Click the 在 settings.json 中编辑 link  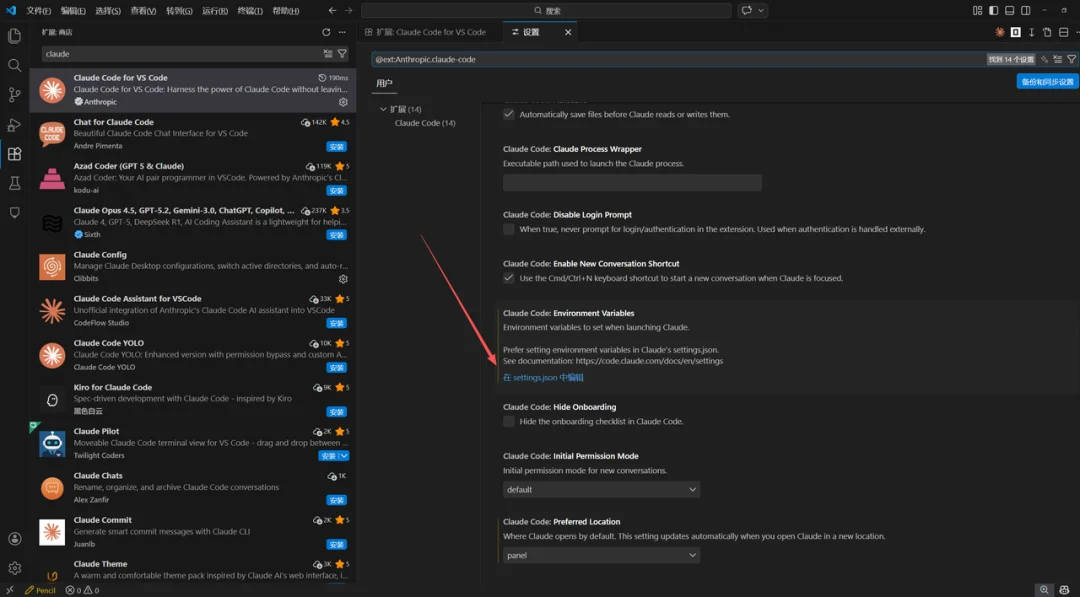click(x=543, y=378)
